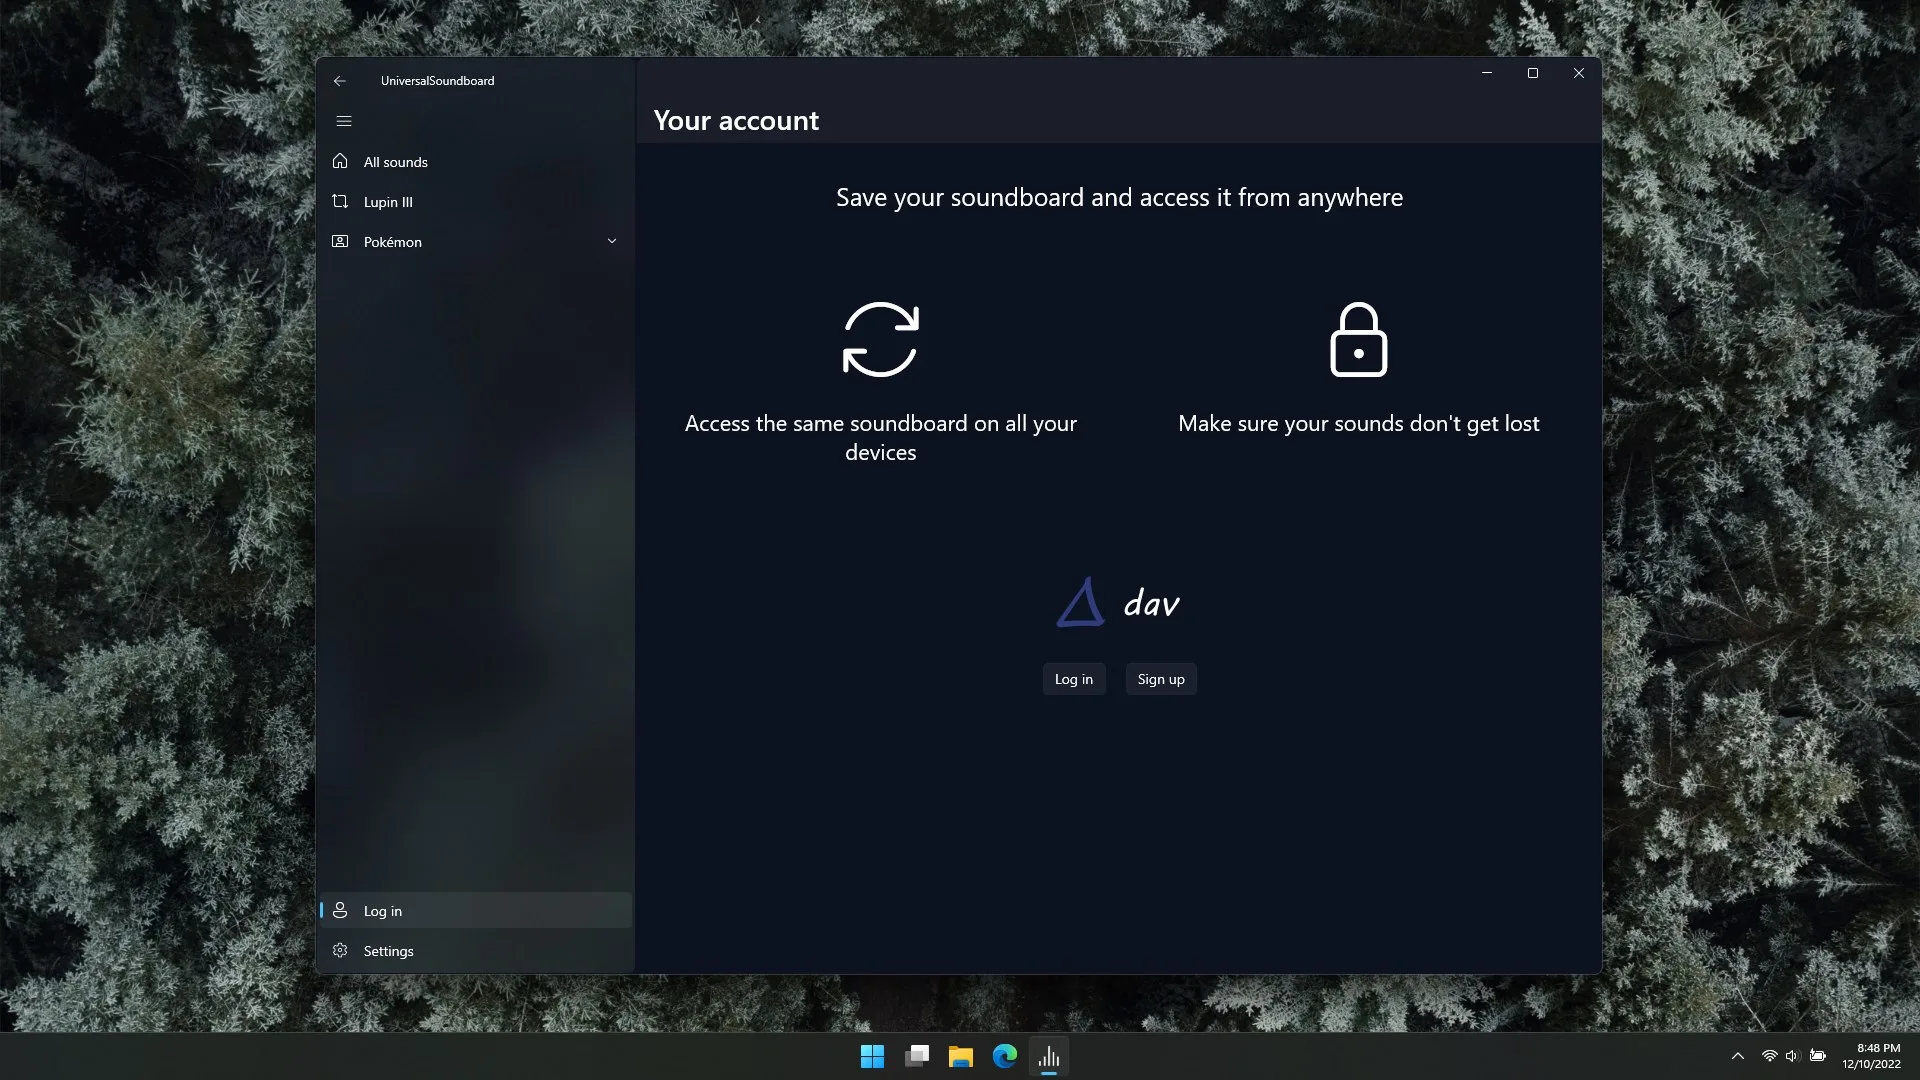Viewport: 1920px width, 1080px height.
Task: Click the UniversalSoundboard taskbar icon
Action: pyautogui.click(x=1049, y=1056)
